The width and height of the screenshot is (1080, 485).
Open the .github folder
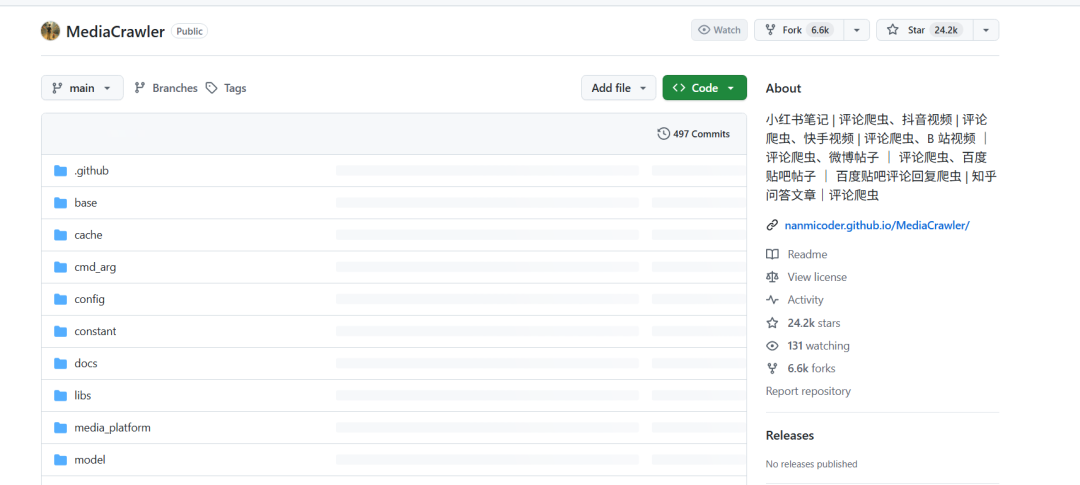92,171
